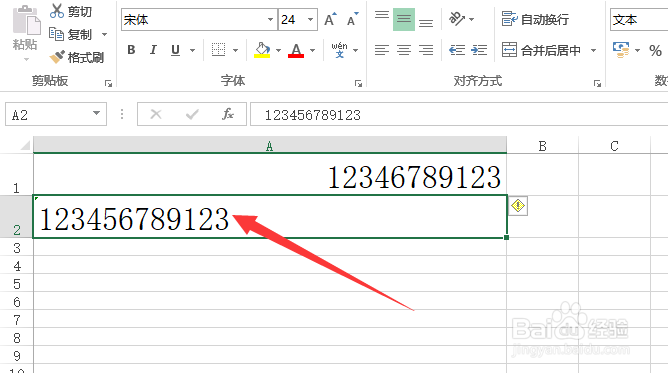Open the Copy (复制) dropdown arrow
This screenshot has height=373, width=668.
click(x=104, y=34)
